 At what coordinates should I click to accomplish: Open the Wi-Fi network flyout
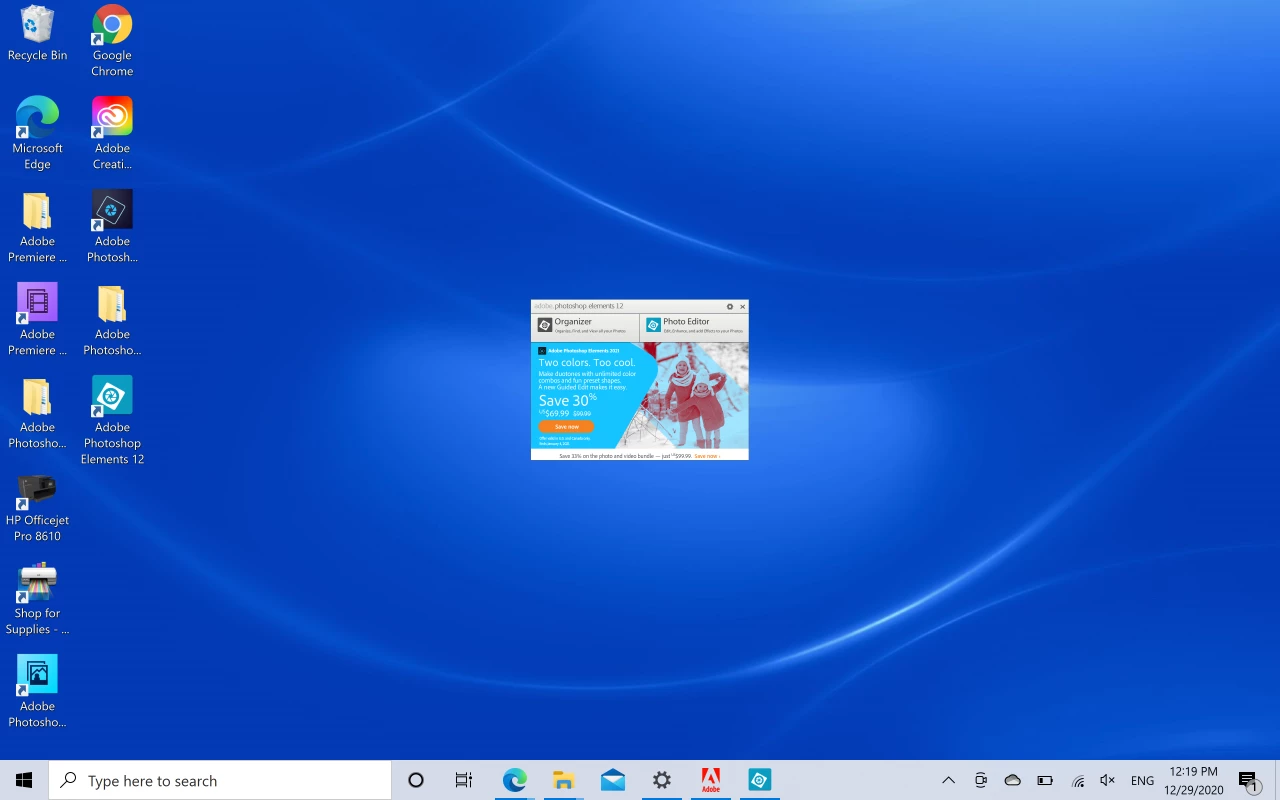tap(1077, 780)
